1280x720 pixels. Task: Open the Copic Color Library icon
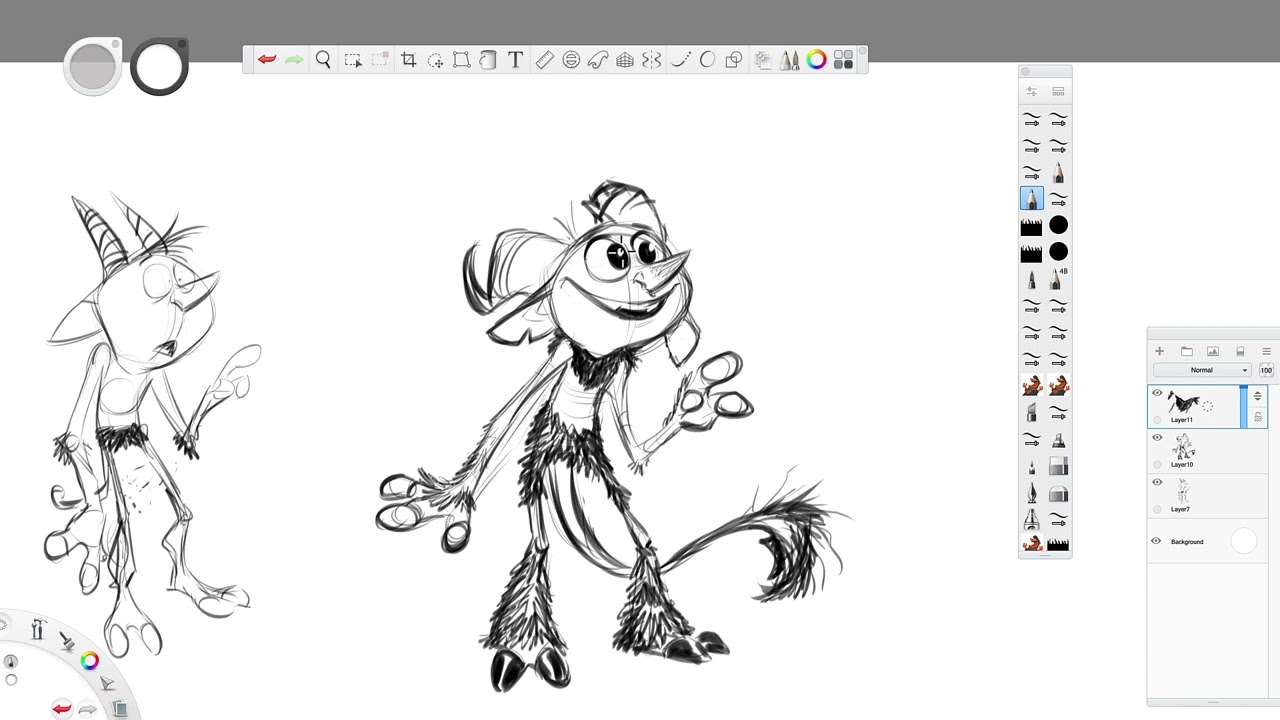(843, 60)
